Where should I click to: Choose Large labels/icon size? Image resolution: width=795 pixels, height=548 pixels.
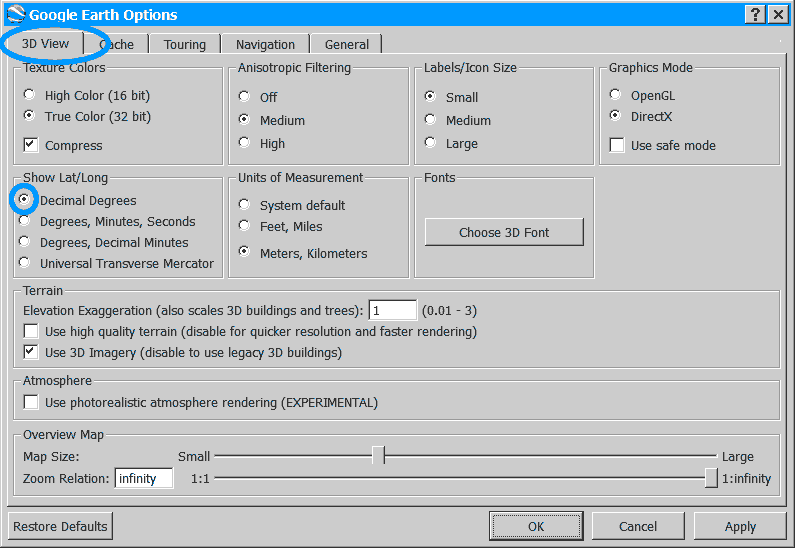click(x=430, y=143)
